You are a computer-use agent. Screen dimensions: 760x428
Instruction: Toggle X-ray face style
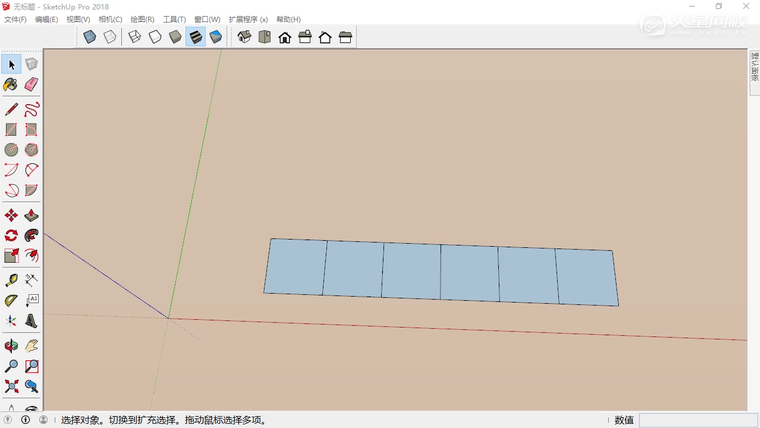pos(90,37)
